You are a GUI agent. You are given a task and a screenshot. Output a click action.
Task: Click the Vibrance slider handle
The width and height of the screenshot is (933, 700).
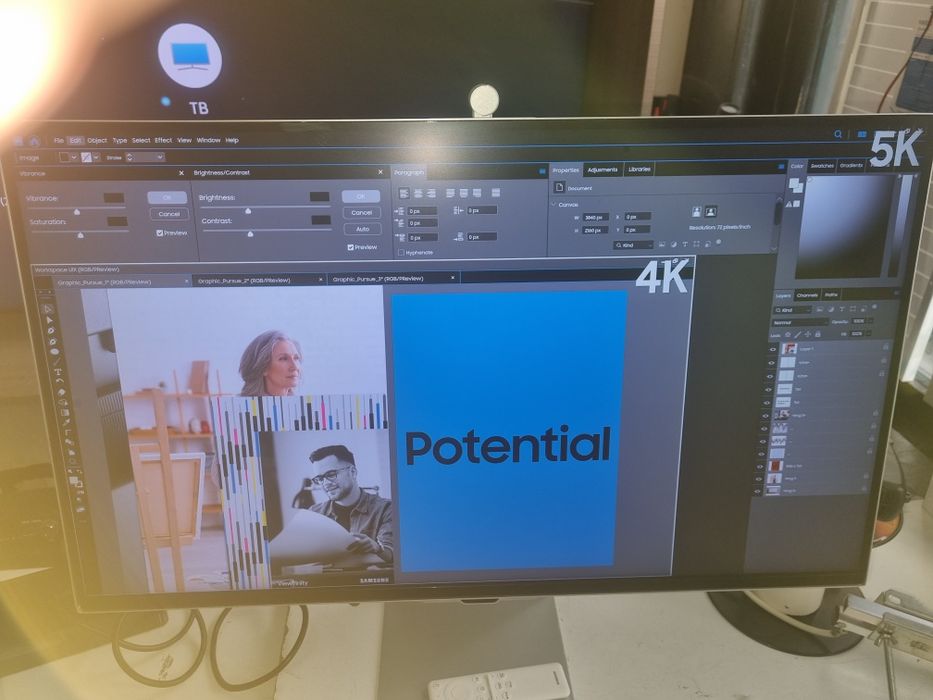77,211
